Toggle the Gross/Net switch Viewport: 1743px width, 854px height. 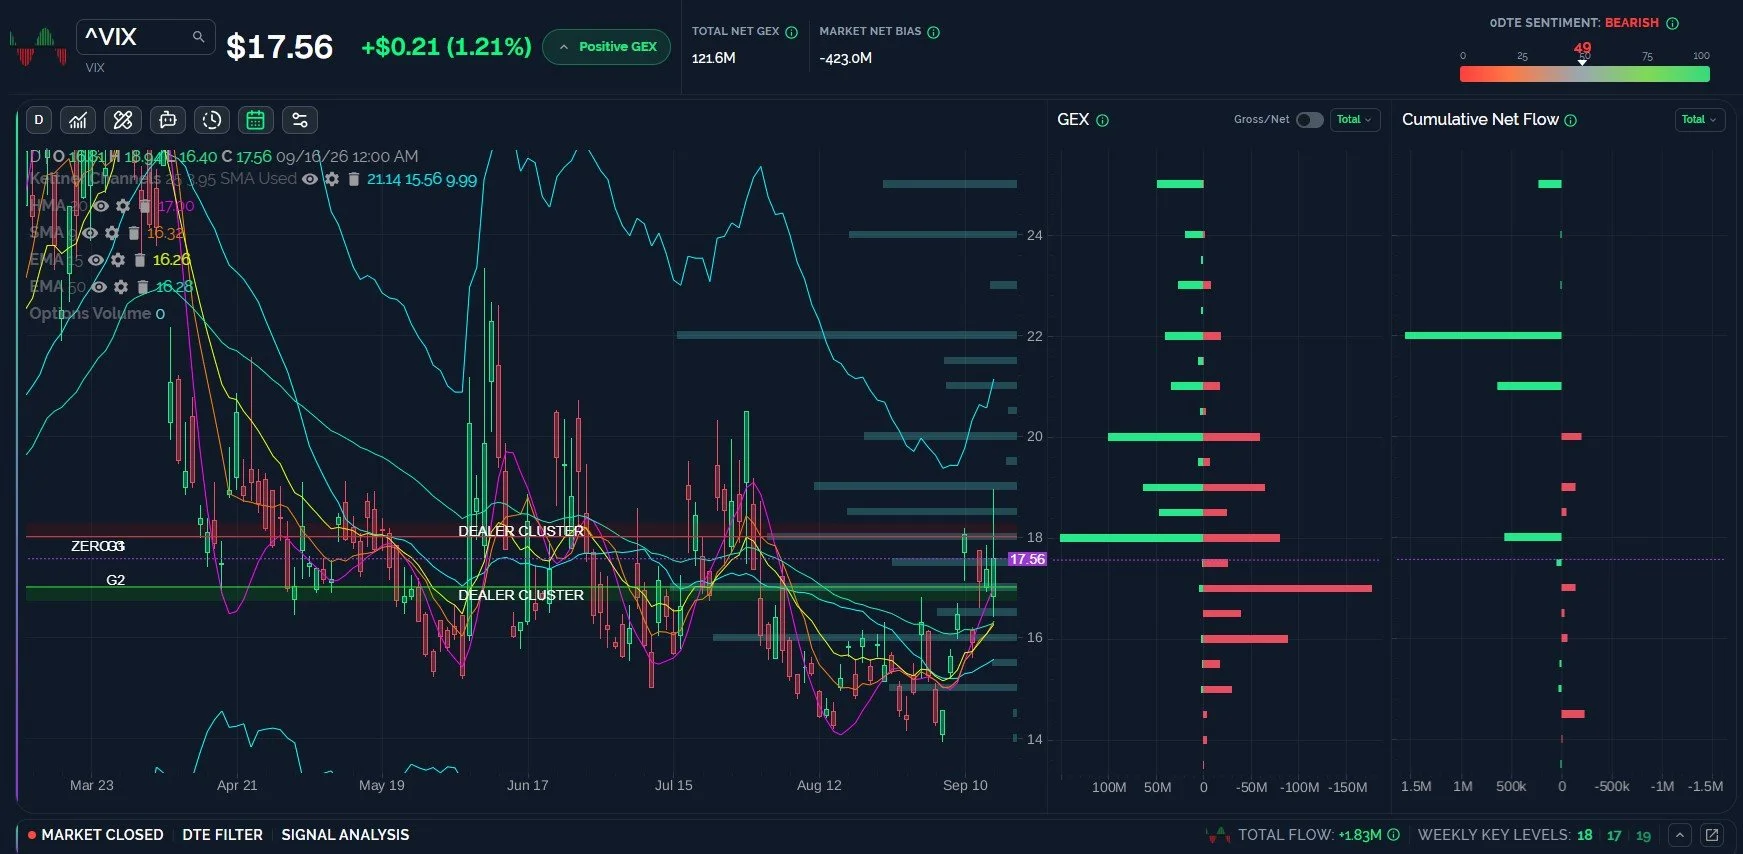1310,120
